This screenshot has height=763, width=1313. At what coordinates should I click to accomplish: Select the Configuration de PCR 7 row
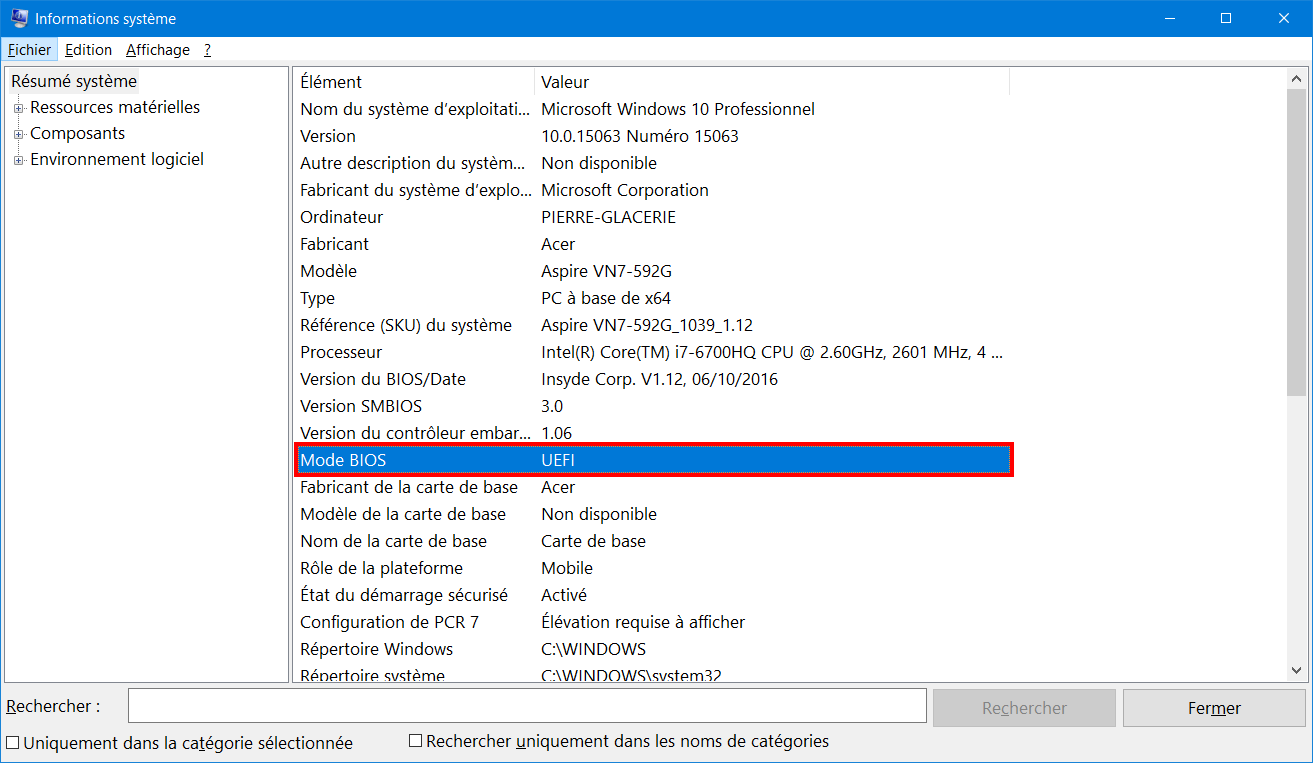pos(652,622)
